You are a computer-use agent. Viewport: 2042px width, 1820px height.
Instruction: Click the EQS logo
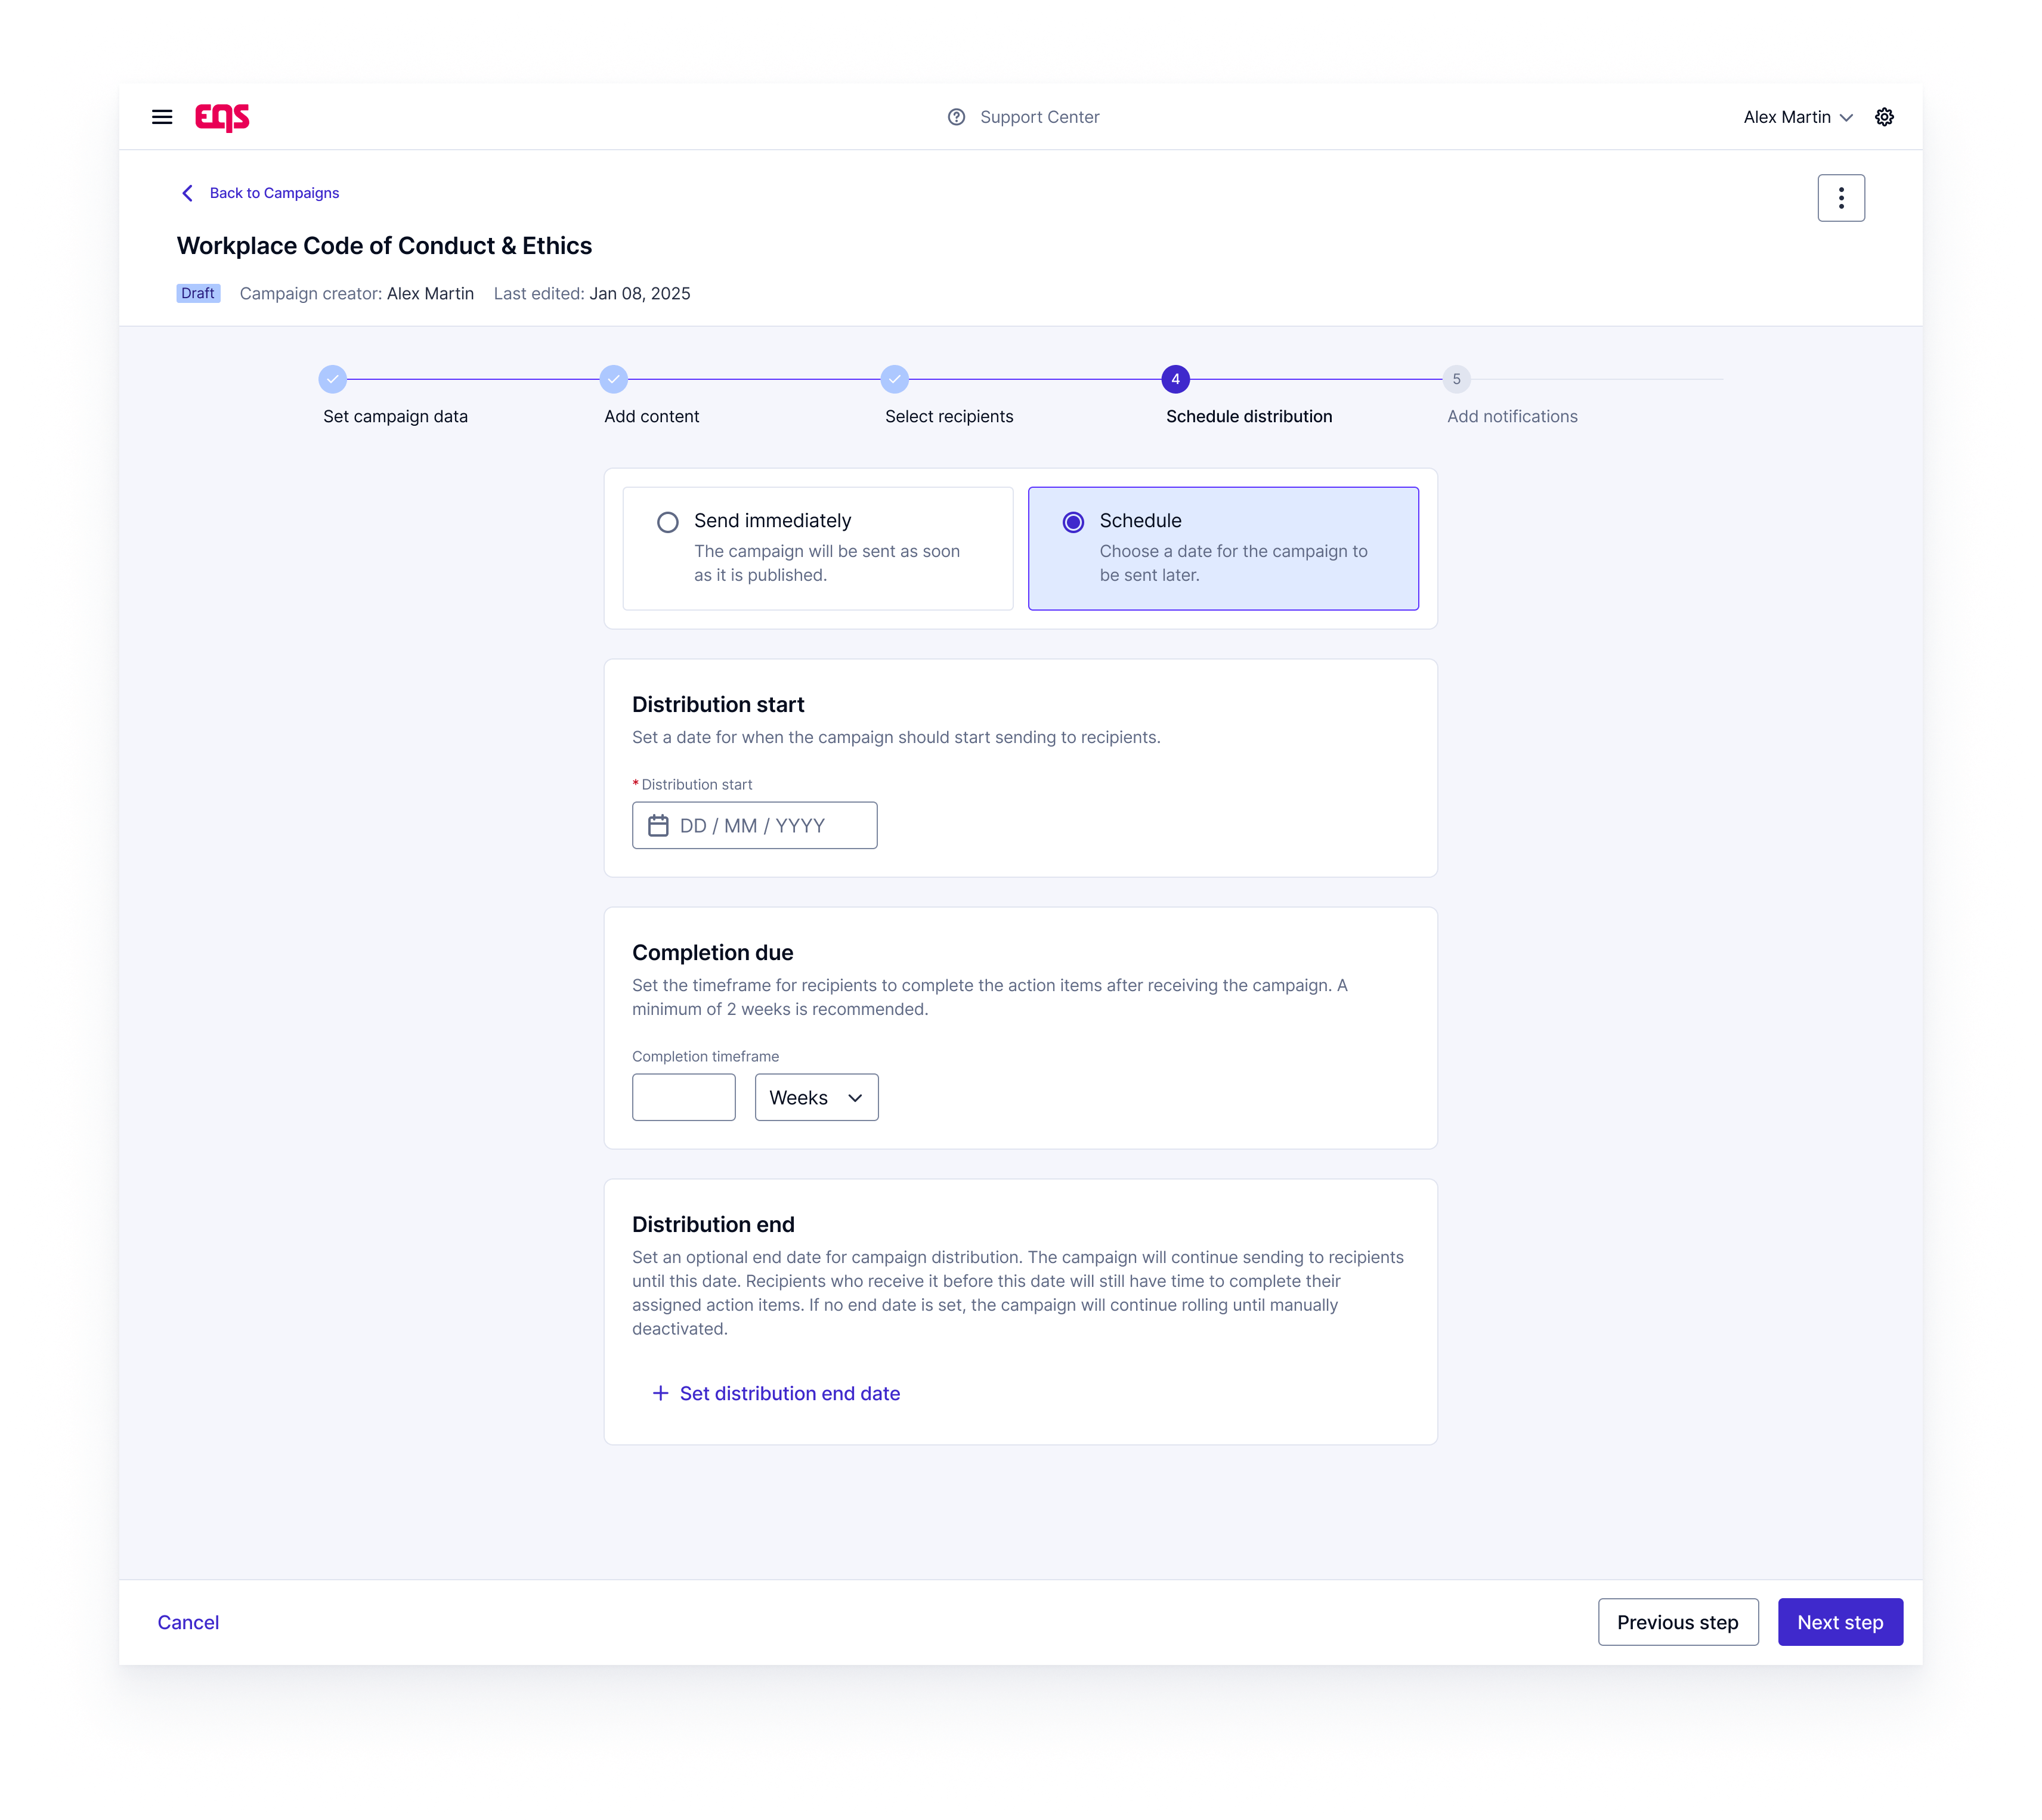222,117
